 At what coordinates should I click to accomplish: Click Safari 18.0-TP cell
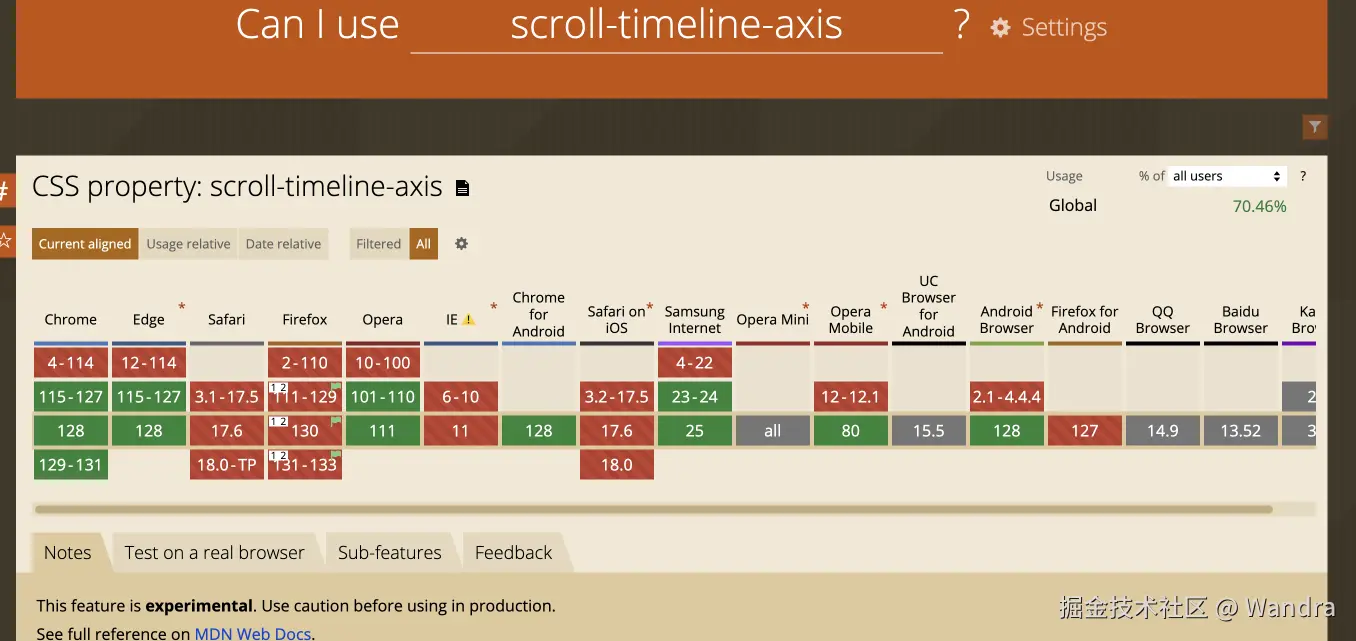[227, 465]
